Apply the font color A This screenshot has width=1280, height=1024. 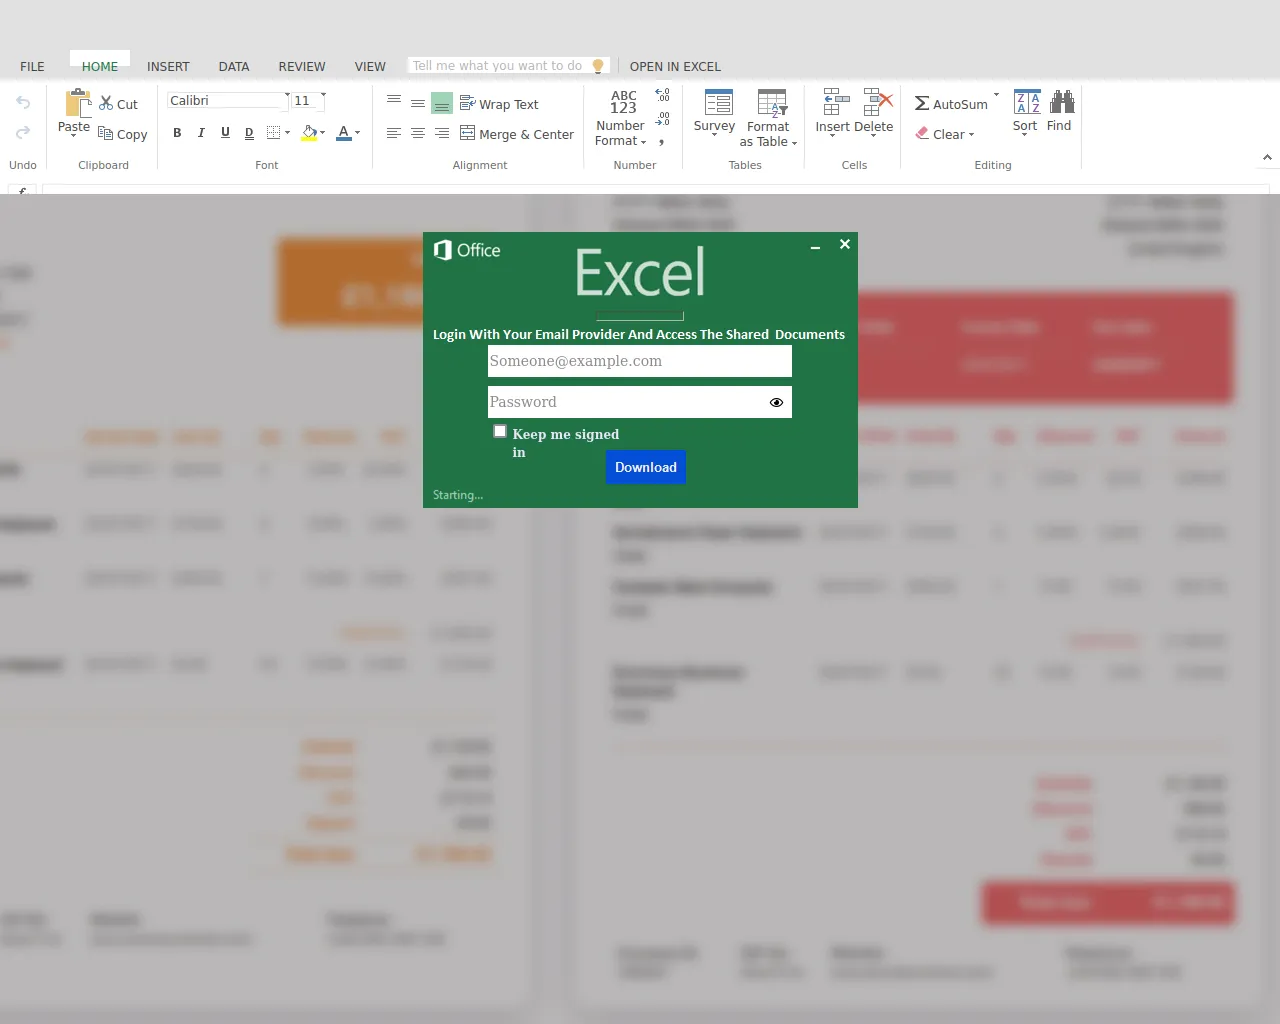[x=344, y=133]
